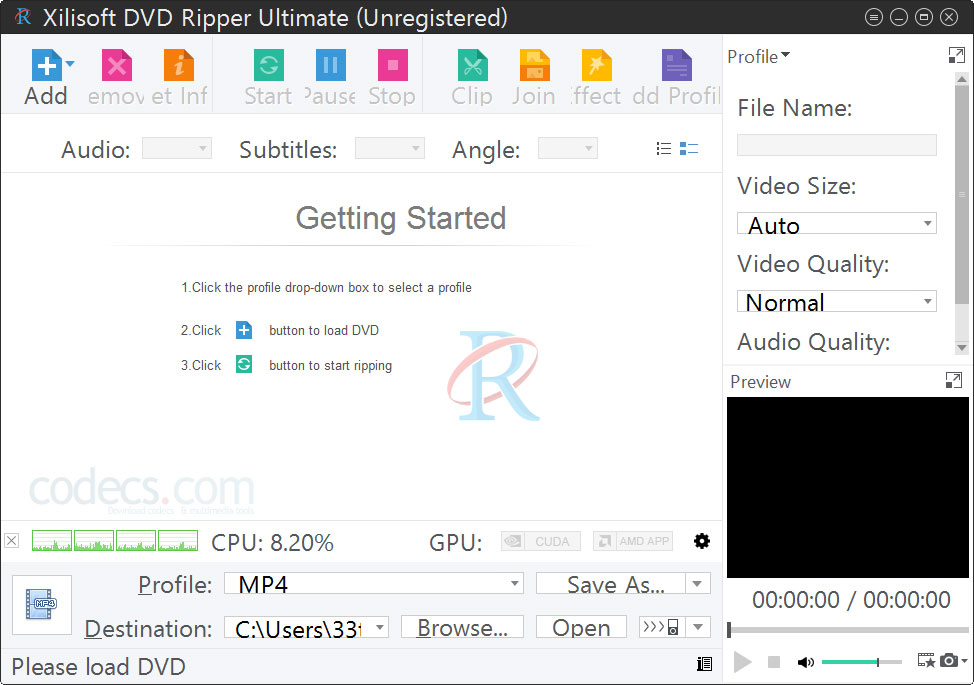Toggle AMD APP acceleration
This screenshot has width=974, height=685.
633,541
